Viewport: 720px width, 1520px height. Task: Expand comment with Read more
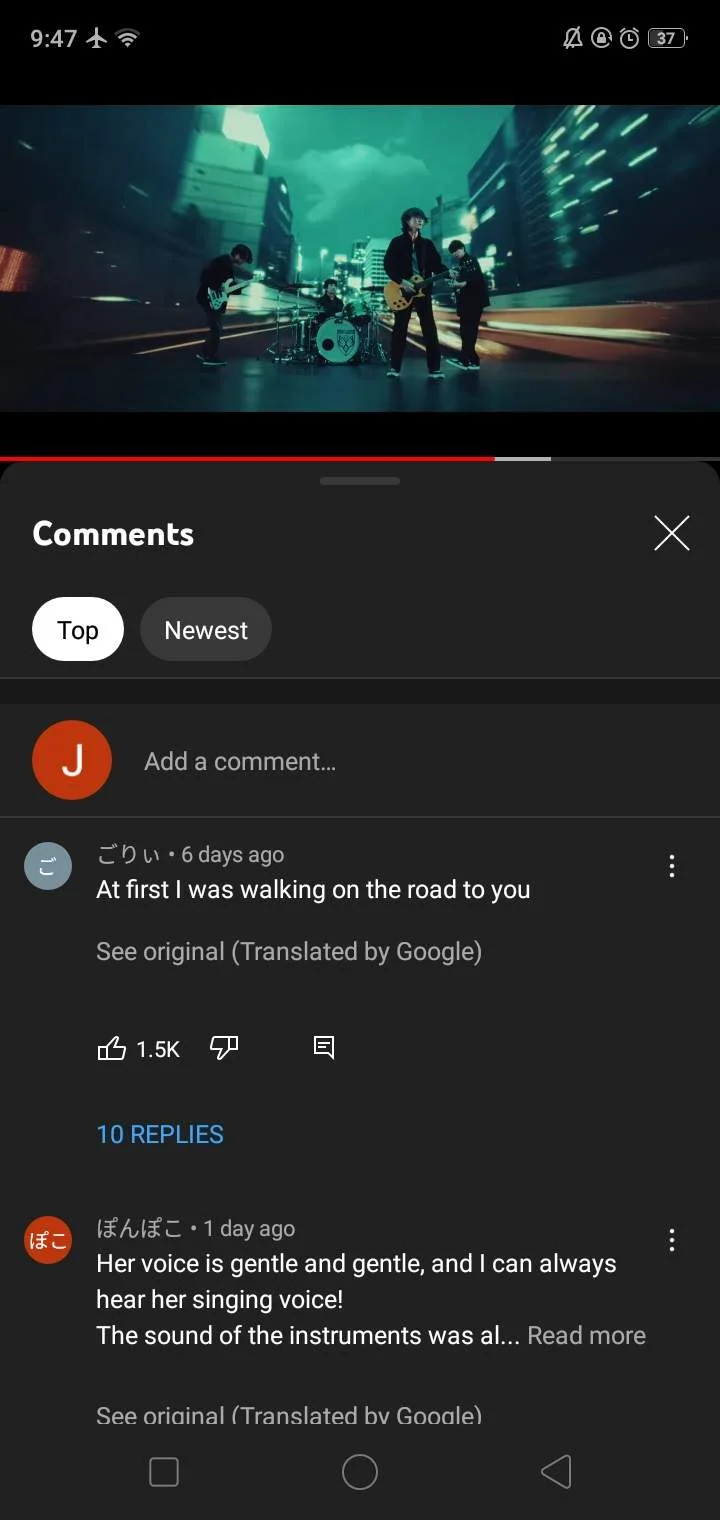pyautogui.click(x=586, y=1335)
